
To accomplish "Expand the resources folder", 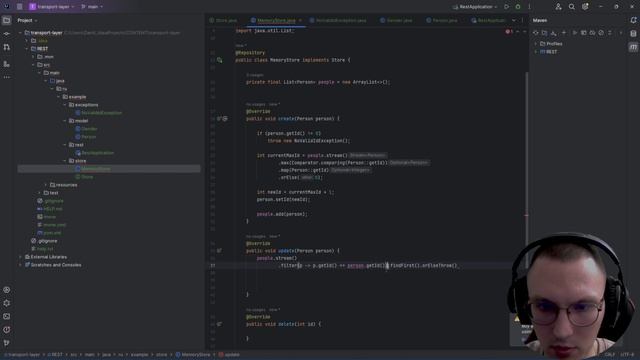I will (x=46, y=185).
